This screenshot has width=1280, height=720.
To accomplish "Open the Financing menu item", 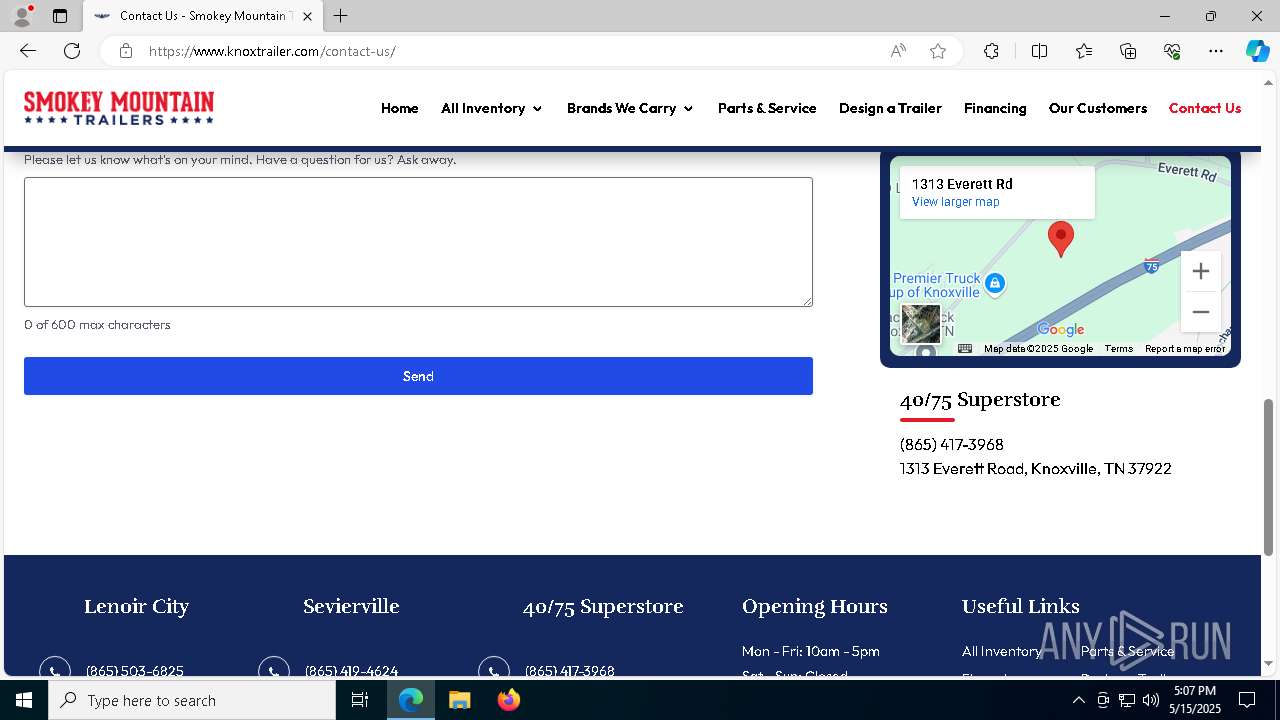I will 995,108.
